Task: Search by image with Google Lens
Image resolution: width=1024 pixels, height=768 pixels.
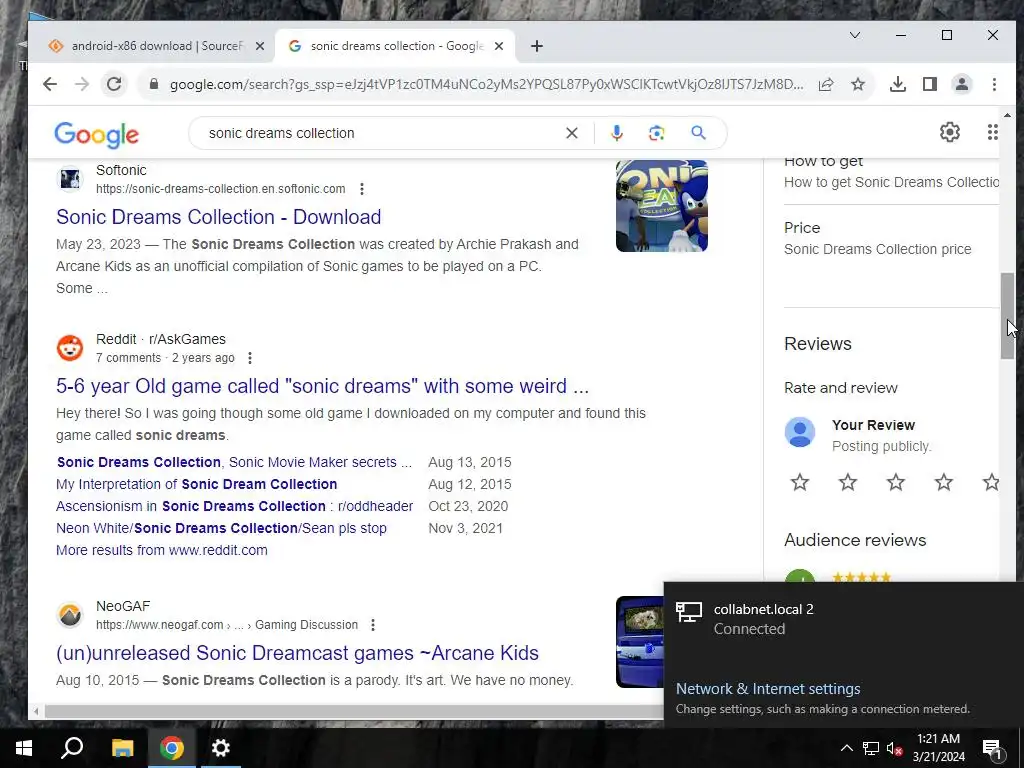Action: [x=656, y=133]
